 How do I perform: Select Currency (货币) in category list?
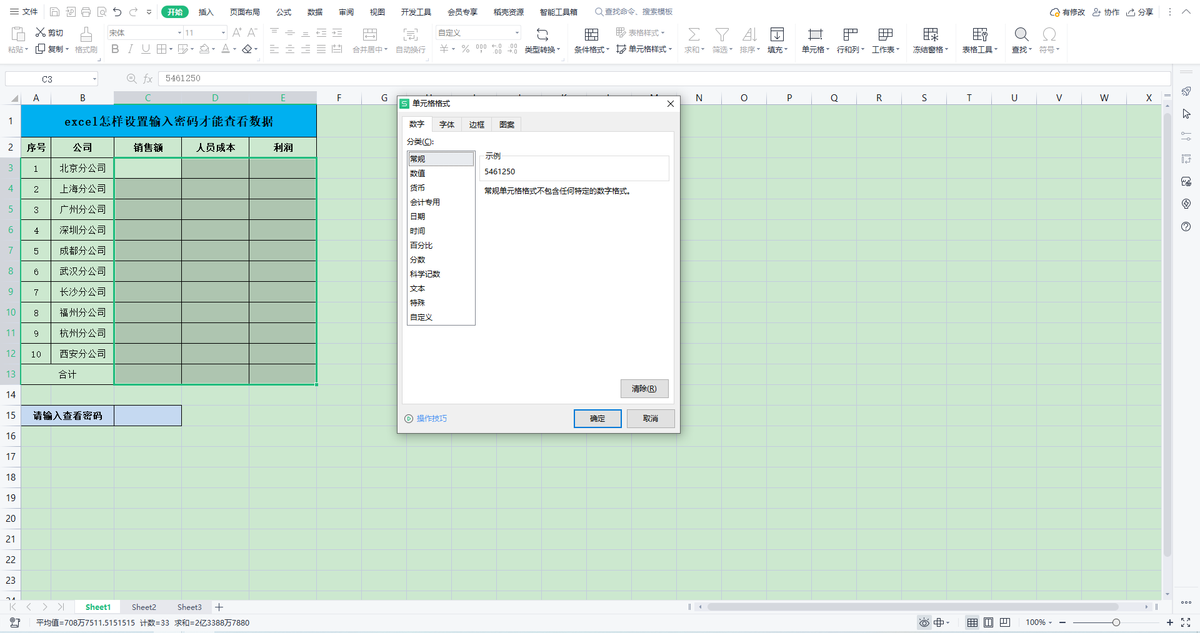441,187
